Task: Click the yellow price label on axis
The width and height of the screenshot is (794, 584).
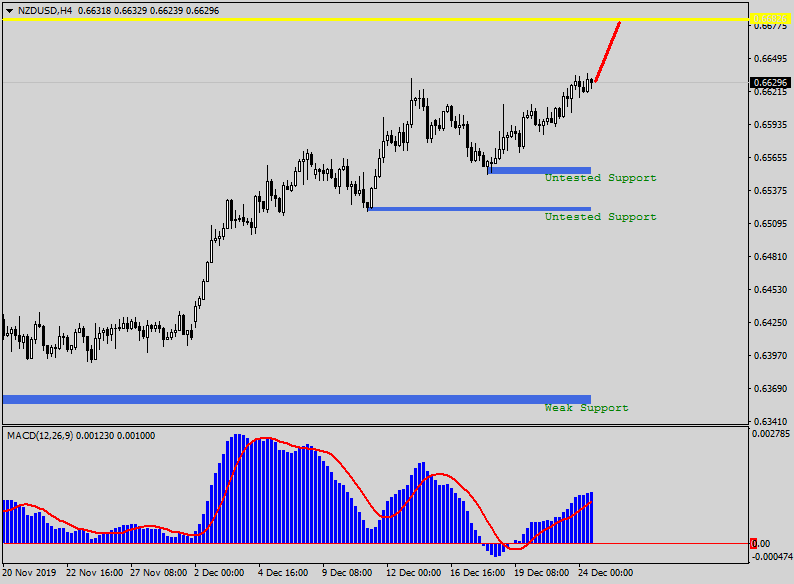Action: point(769,19)
